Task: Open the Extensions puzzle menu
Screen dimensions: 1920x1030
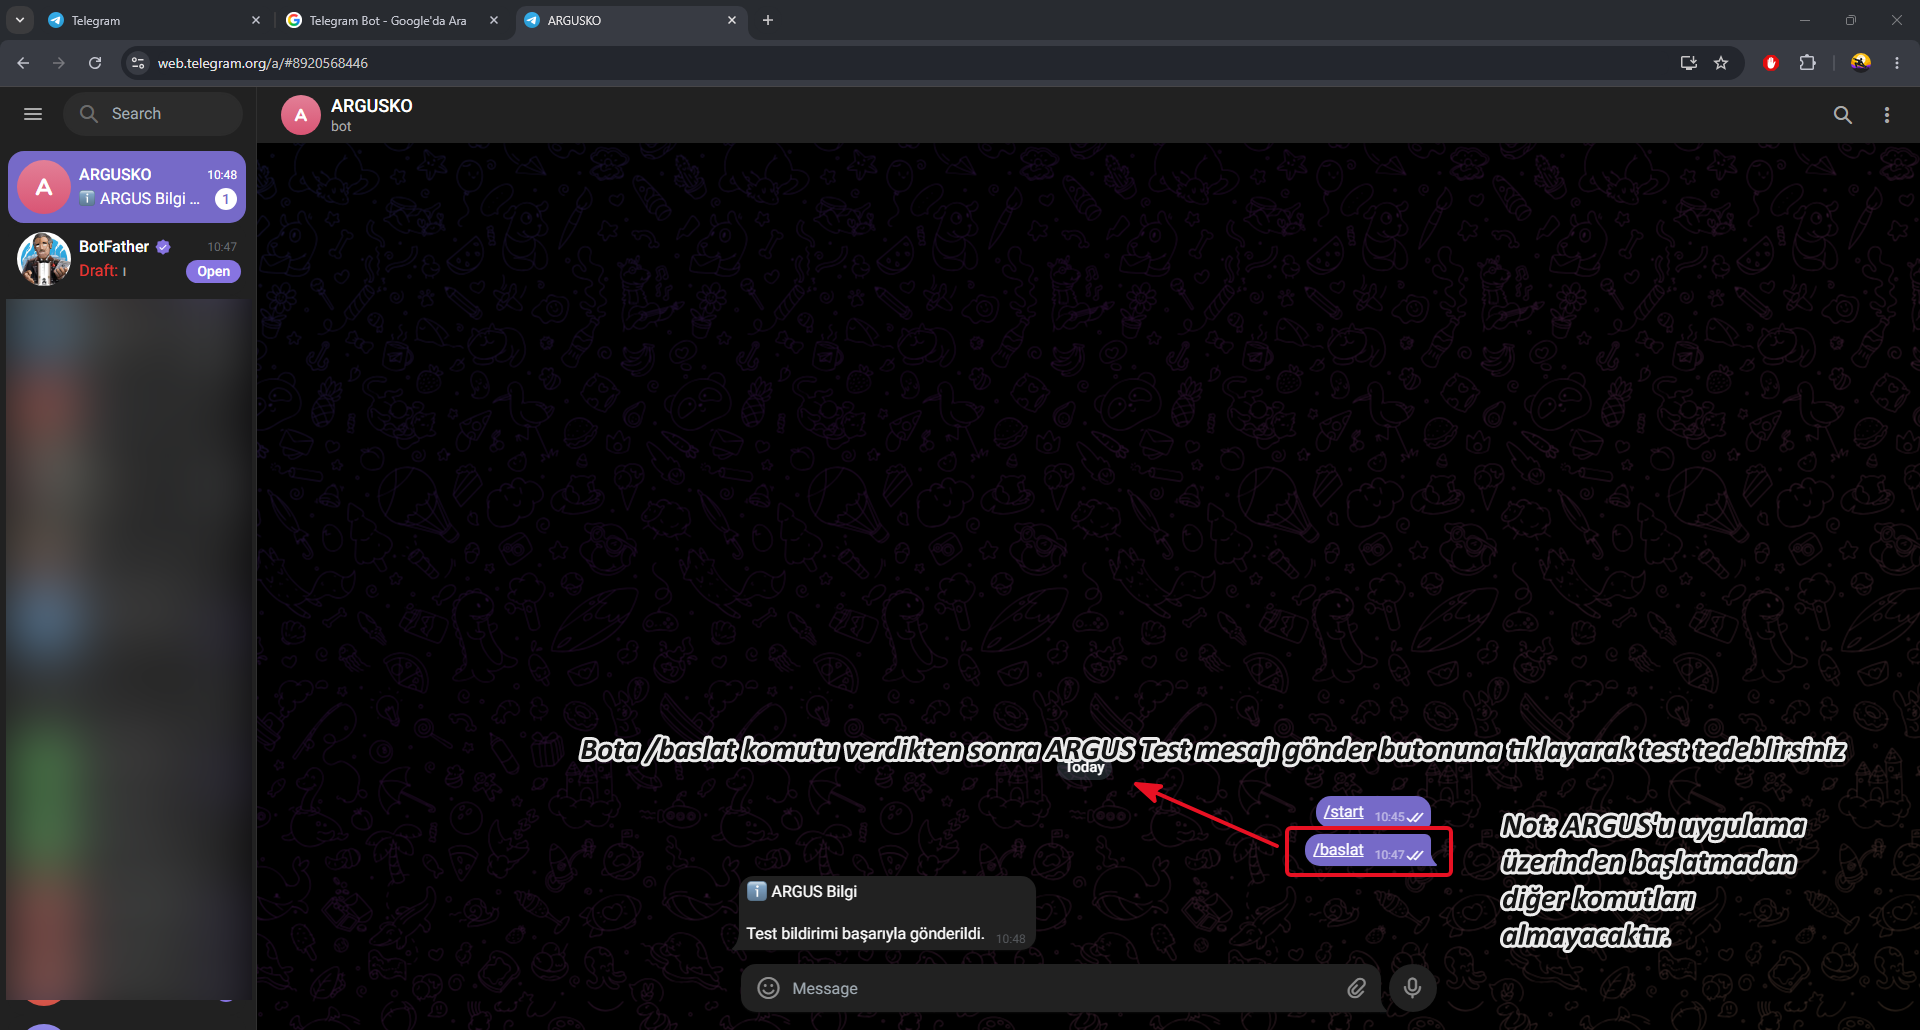Action: coord(1807,63)
